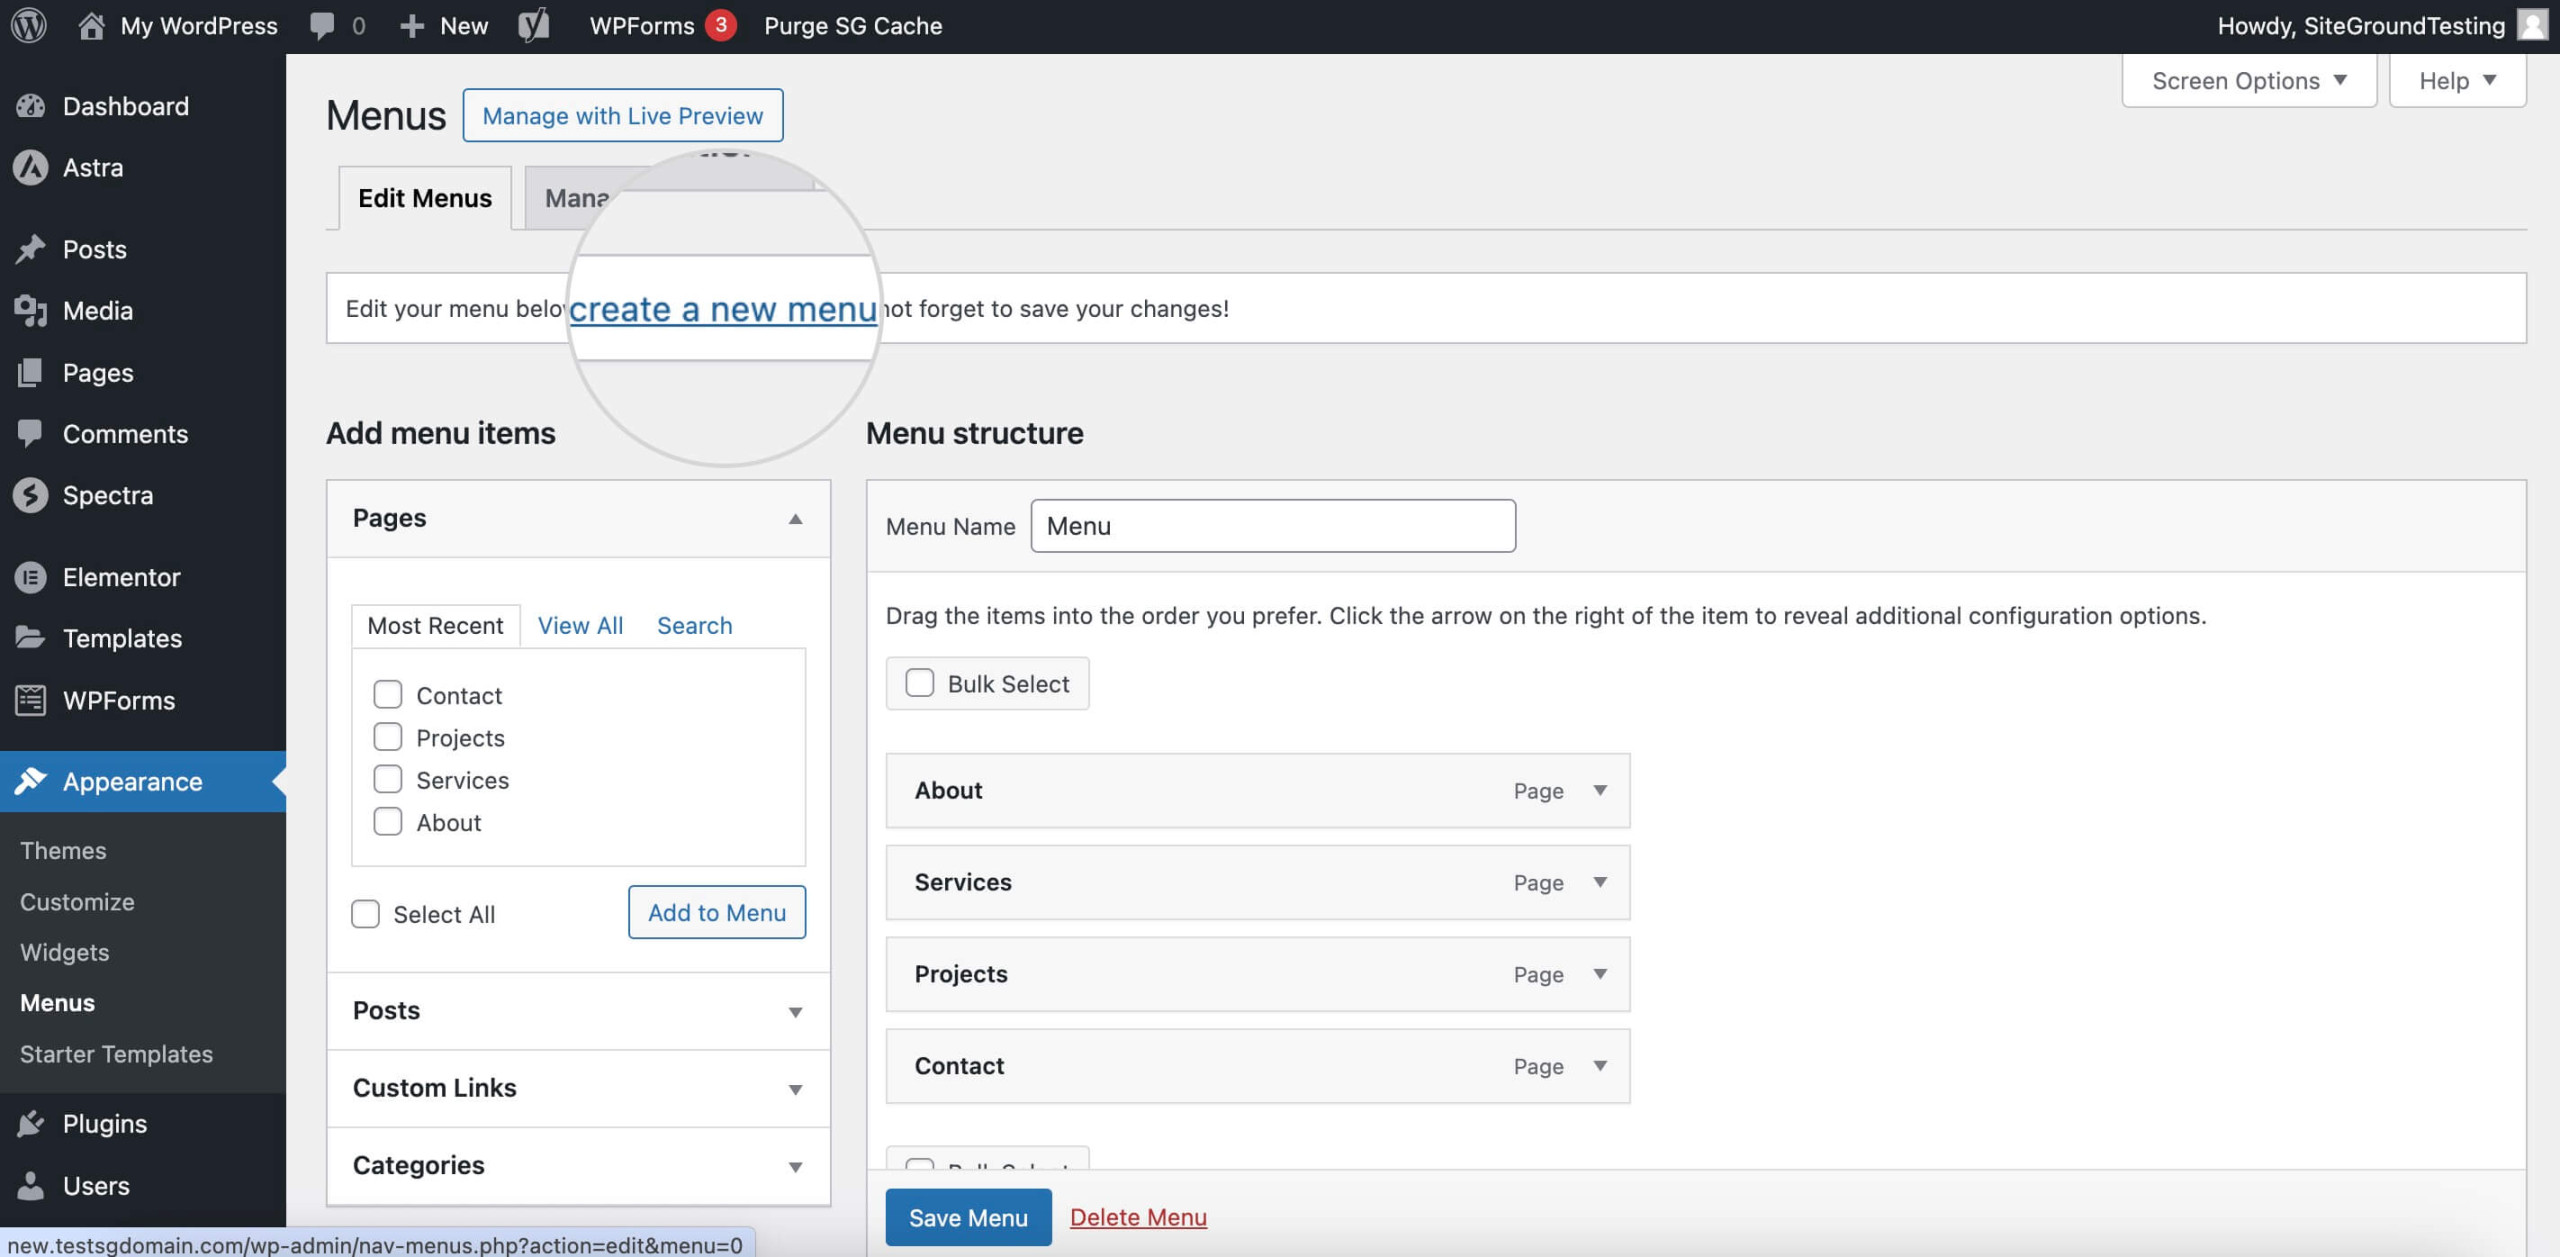Viewport: 2560px width, 1257px height.
Task: Click the WPForms notification badge showing 3
Action: click(x=720, y=25)
